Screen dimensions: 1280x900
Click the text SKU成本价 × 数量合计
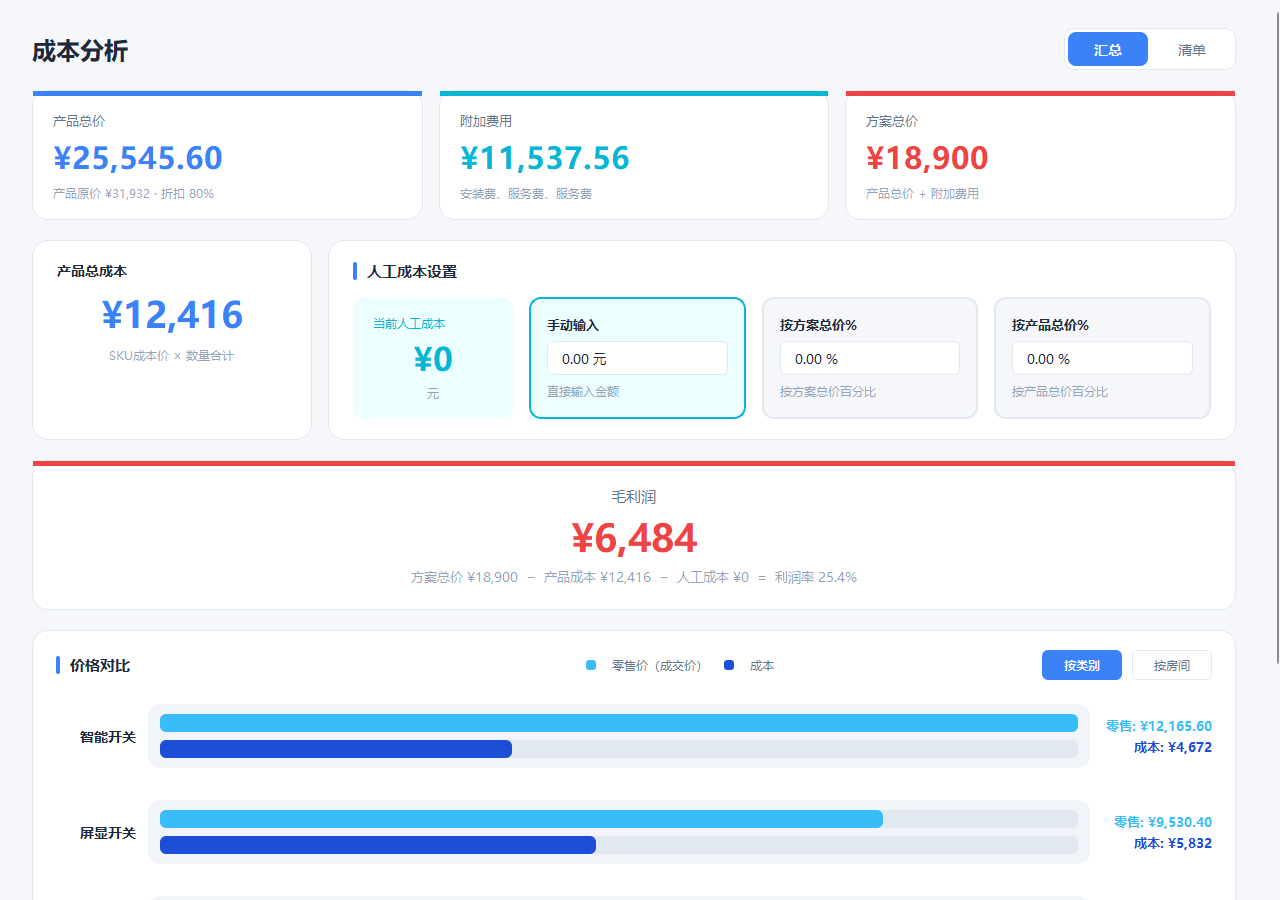[172, 356]
